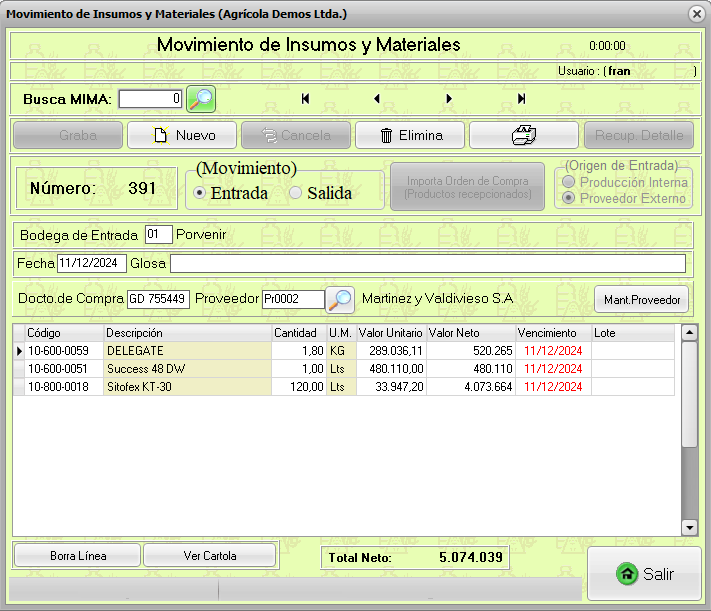Click the Total Neto value 5.074.039
This screenshot has height=611, width=711.
point(471,557)
